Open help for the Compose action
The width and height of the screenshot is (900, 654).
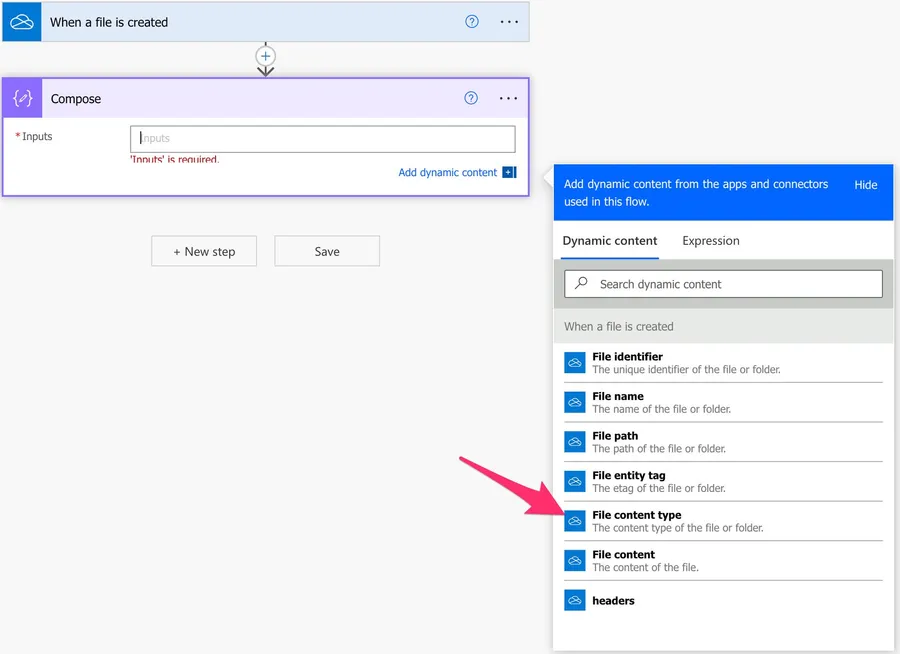[471, 99]
